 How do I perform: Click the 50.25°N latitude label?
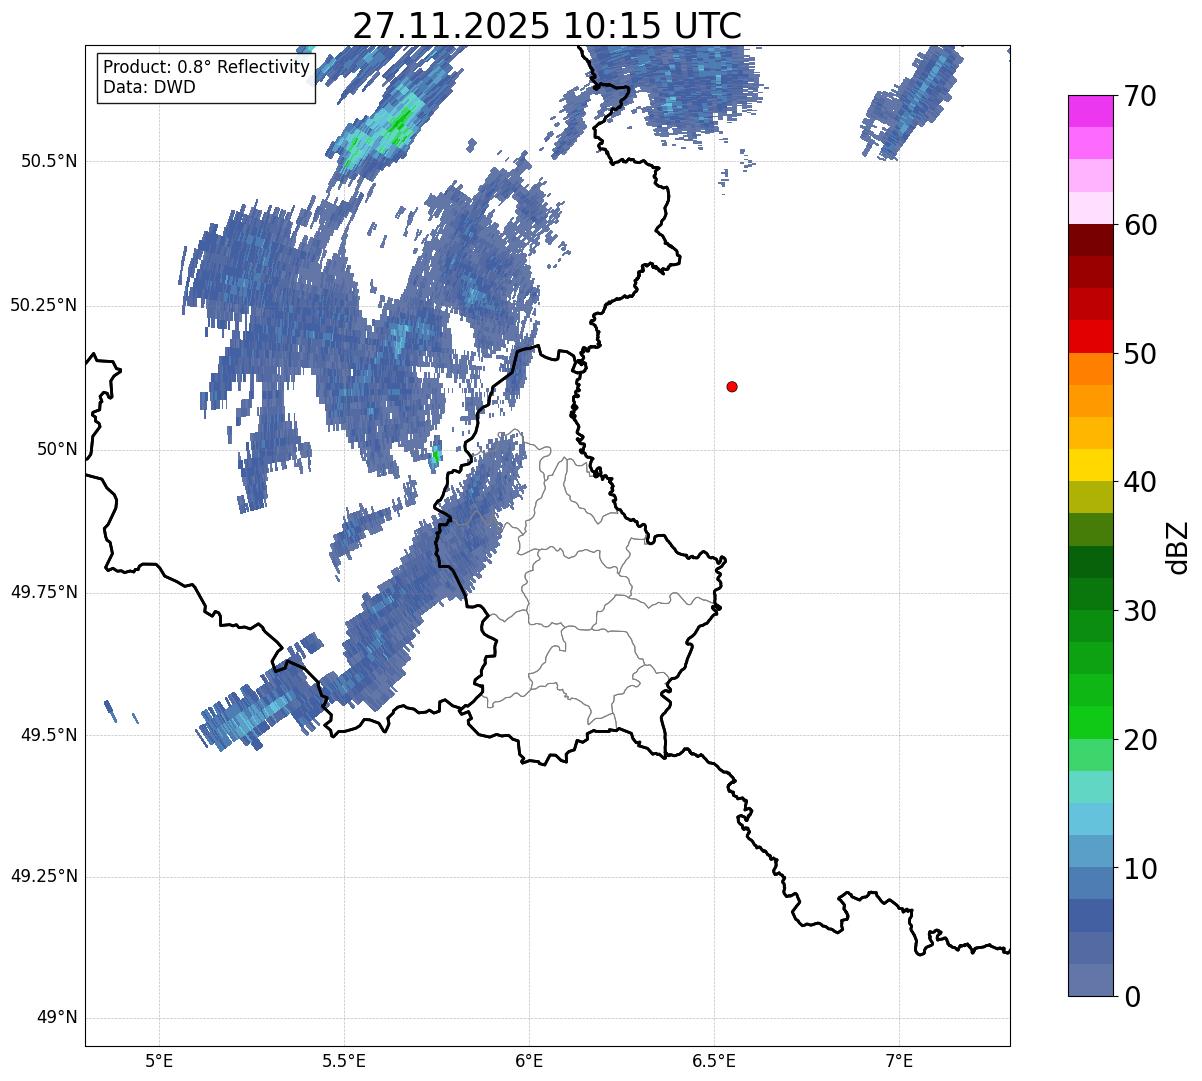click(x=43, y=305)
